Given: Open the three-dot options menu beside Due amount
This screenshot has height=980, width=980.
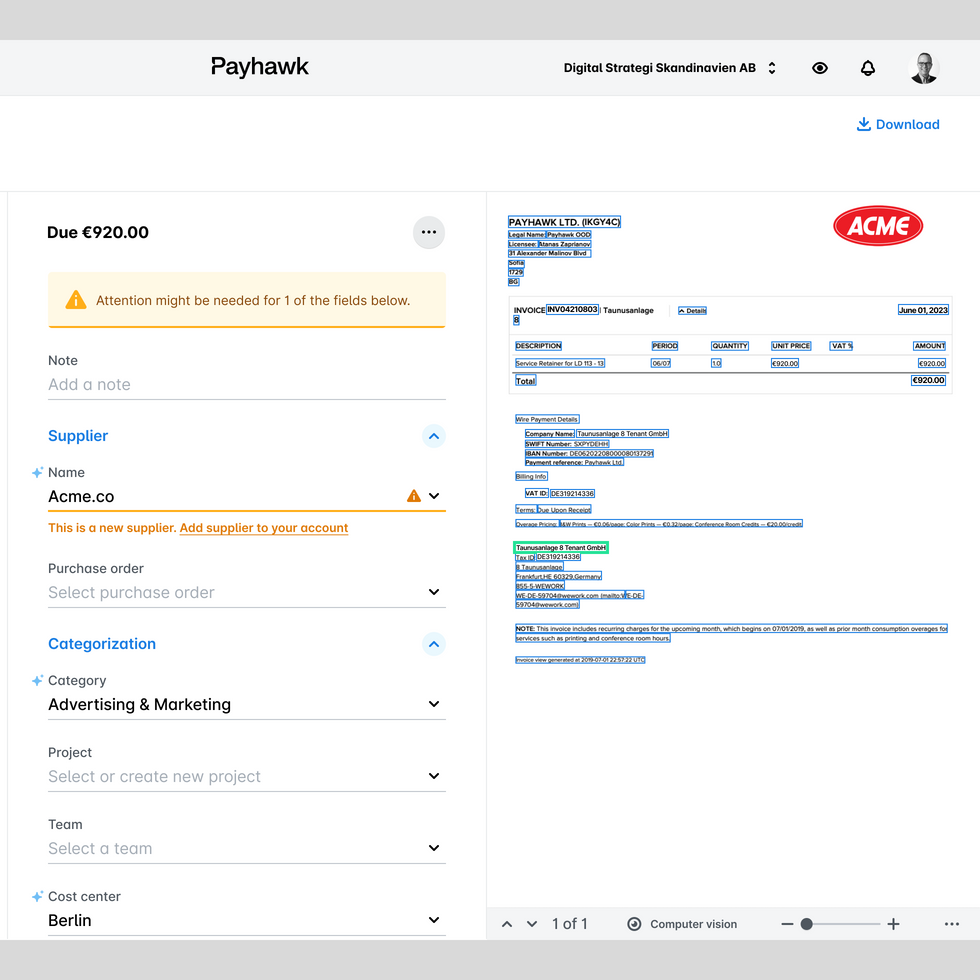Looking at the screenshot, I should click(x=429, y=232).
